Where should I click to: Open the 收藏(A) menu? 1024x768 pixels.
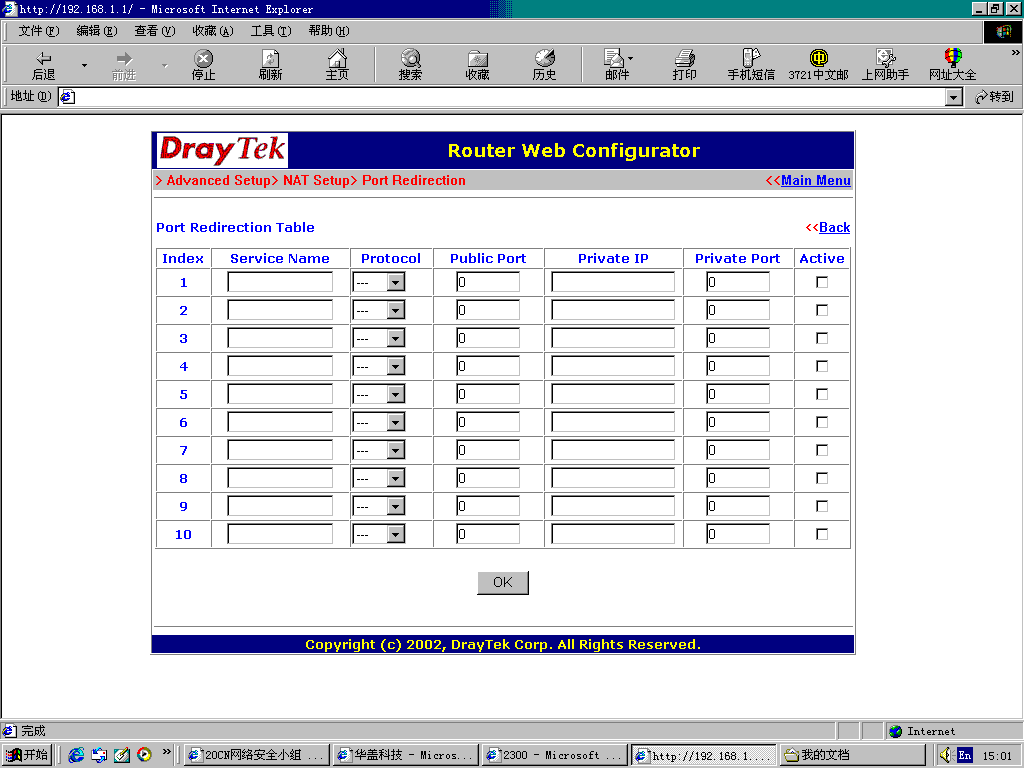[213, 31]
